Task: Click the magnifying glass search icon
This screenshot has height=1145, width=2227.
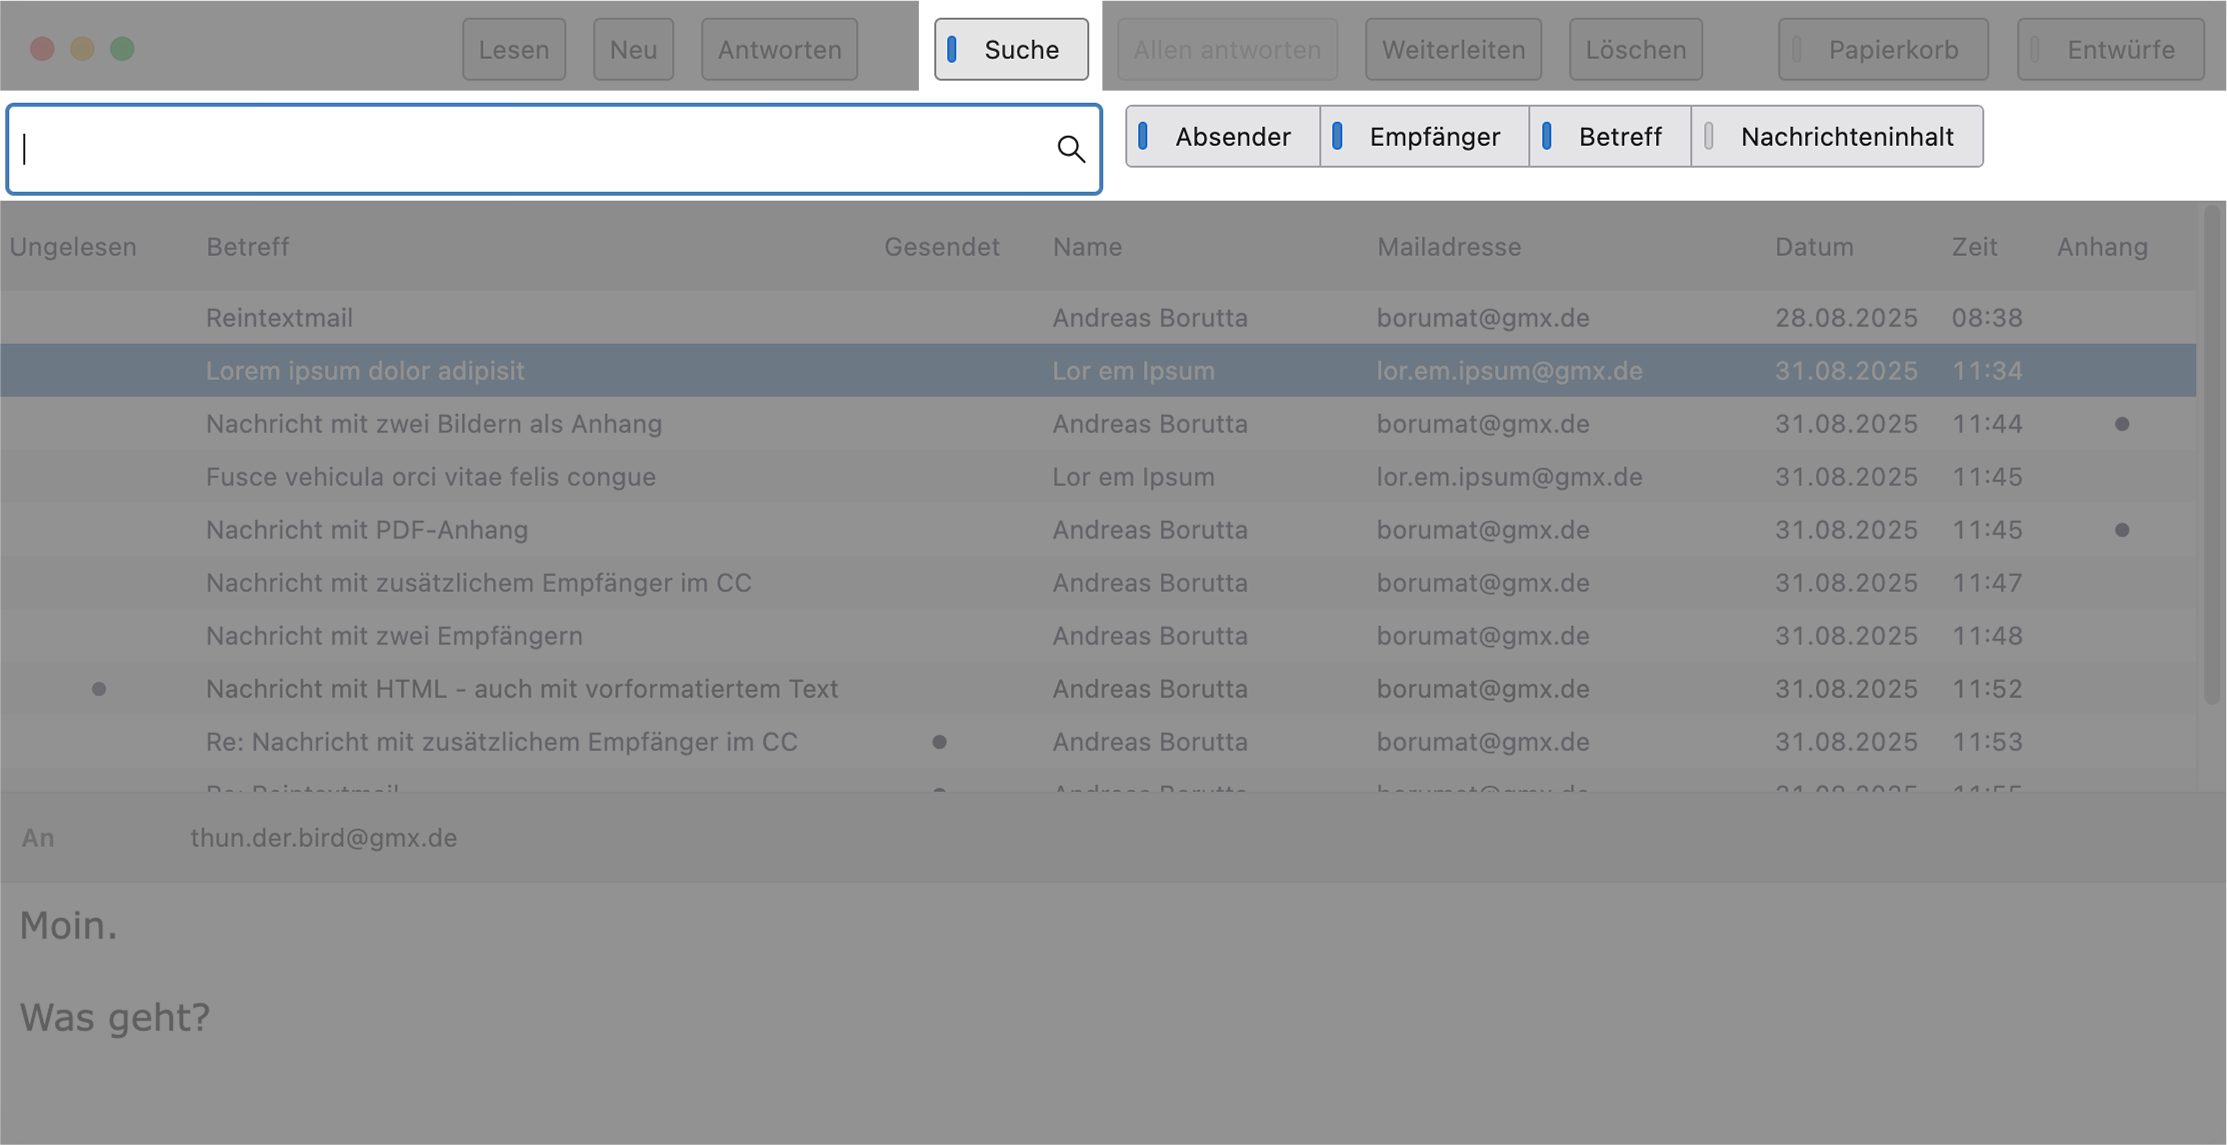Action: click(x=1071, y=149)
